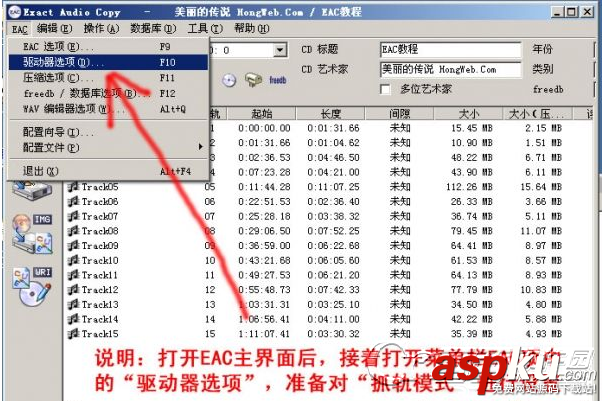Click the music note icon of Track13

coord(73,305)
